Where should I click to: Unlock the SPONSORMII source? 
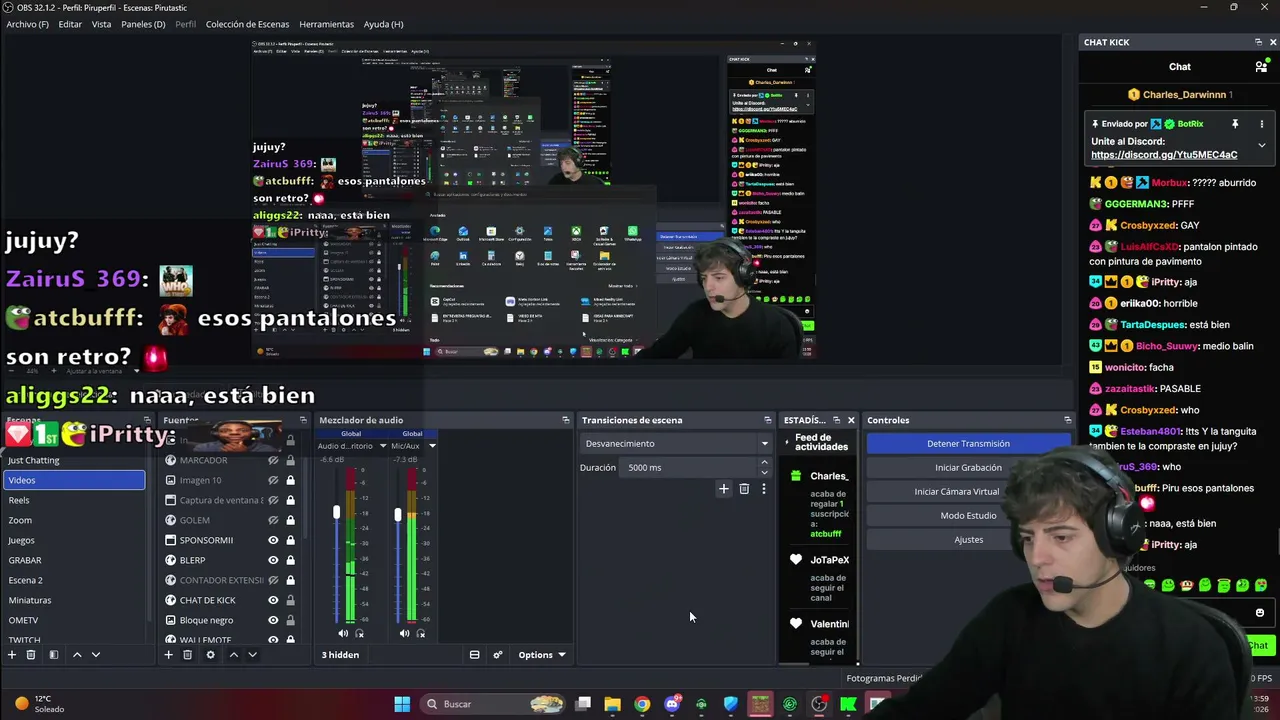(x=290, y=540)
